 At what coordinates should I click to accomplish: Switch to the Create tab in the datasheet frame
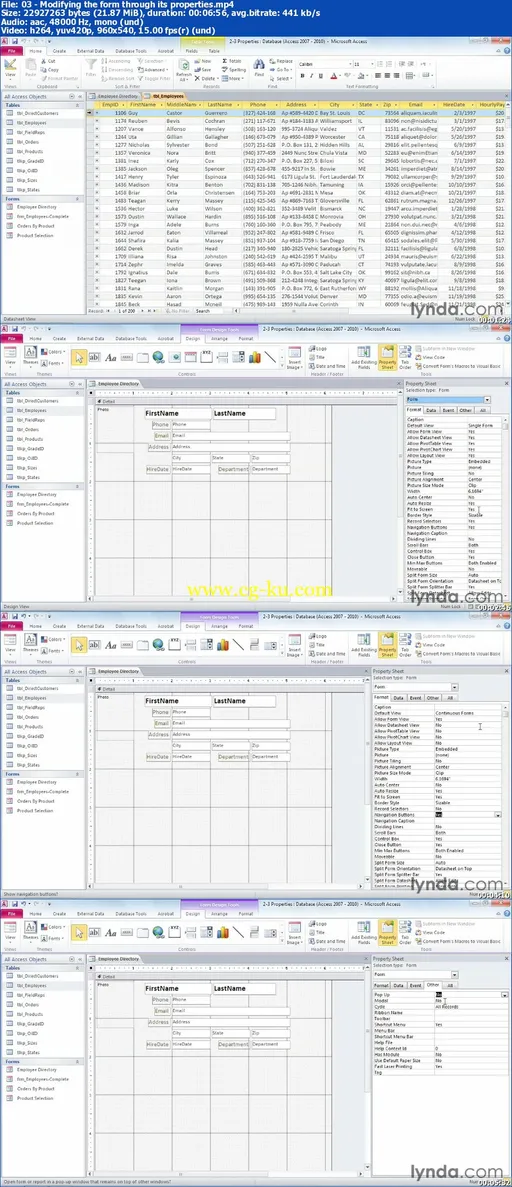click(x=59, y=51)
